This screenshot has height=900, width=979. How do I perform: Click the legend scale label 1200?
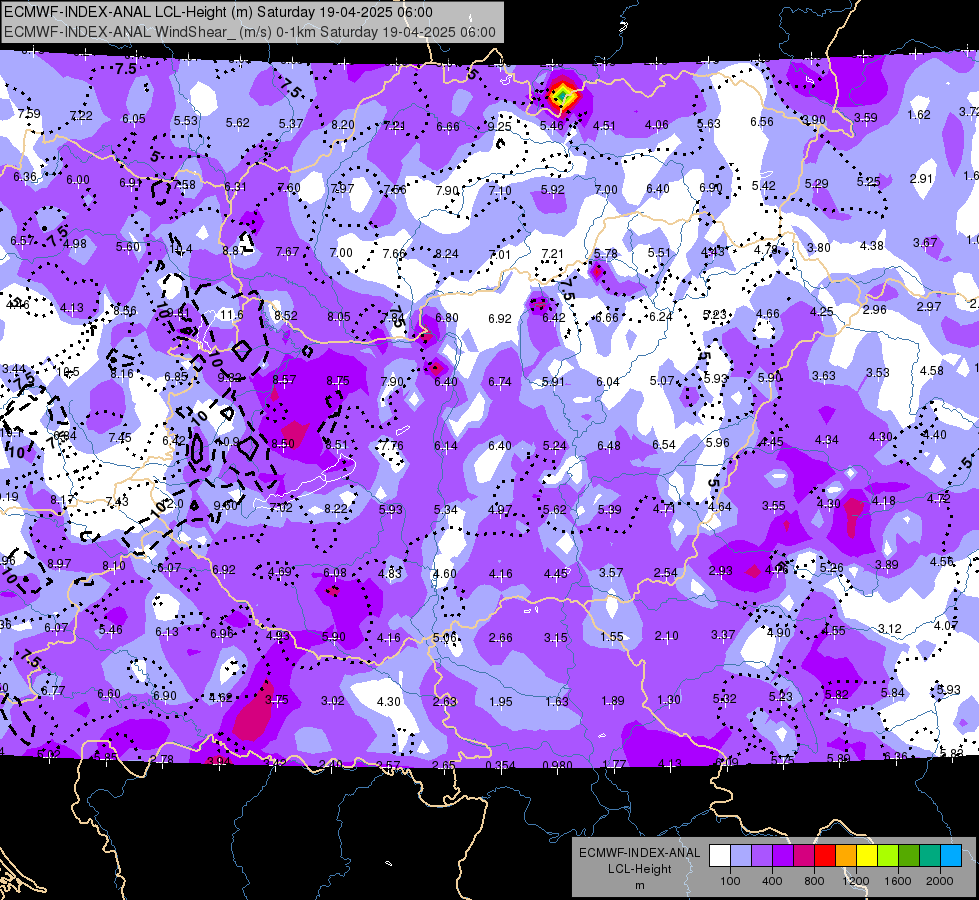855,881
